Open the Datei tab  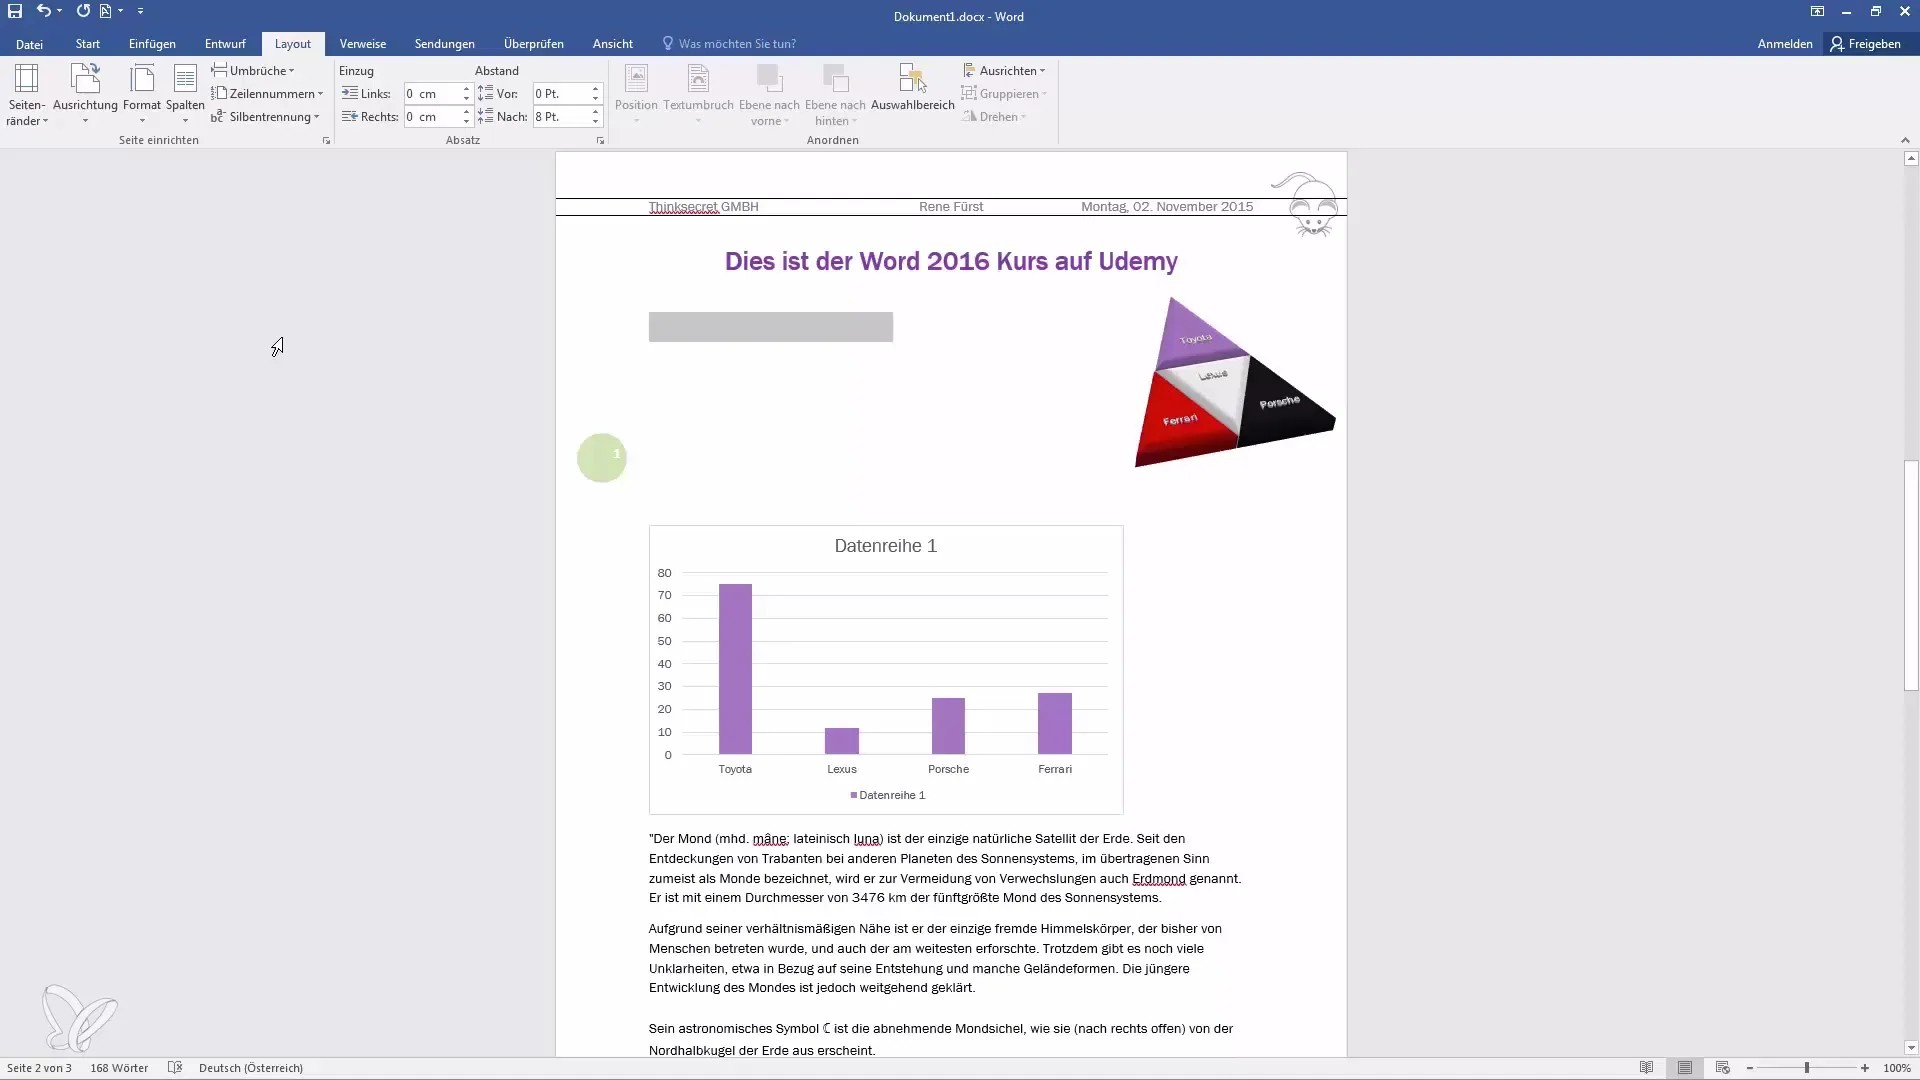[29, 44]
